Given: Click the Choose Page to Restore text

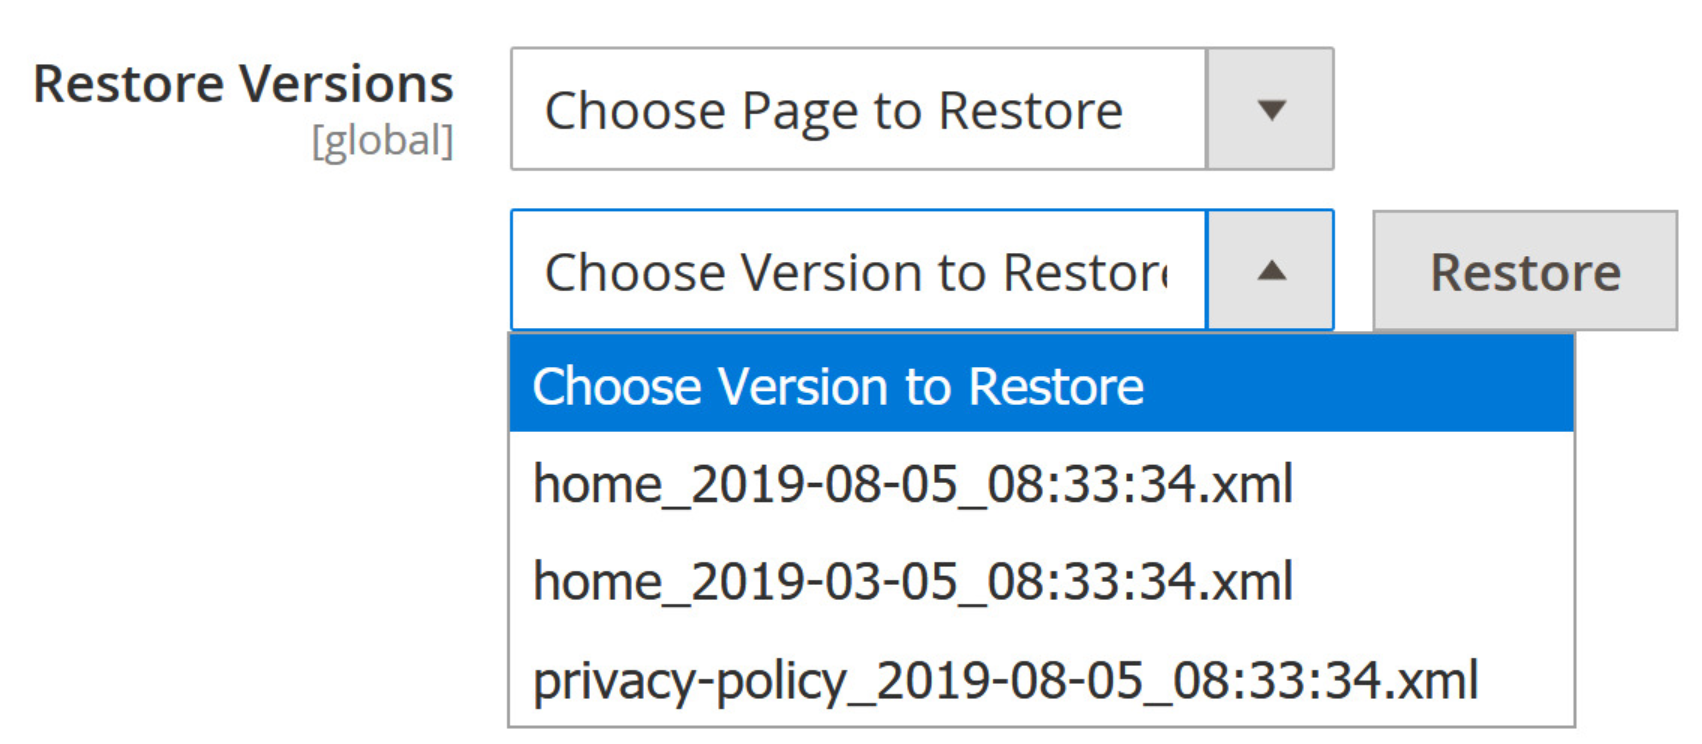Looking at the screenshot, I should click(833, 110).
